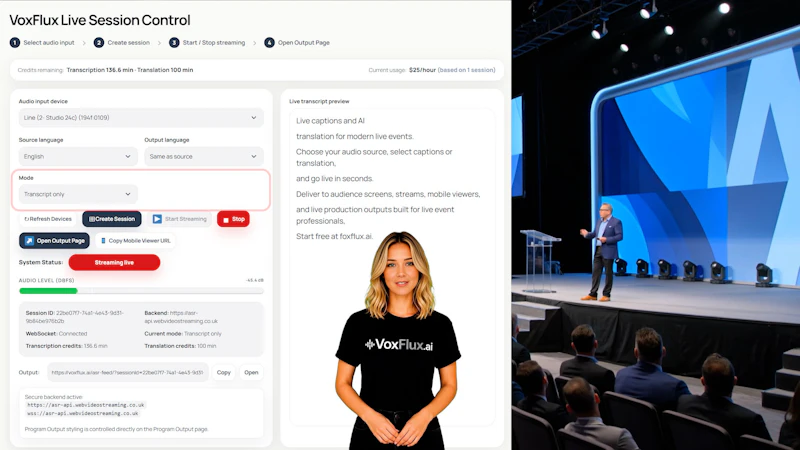Image resolution: width=800 pixels, height=450 pixels.
Task: Open the Mode Transcript only dropdown
Action: pyautogui.click(x=78, y=194)
